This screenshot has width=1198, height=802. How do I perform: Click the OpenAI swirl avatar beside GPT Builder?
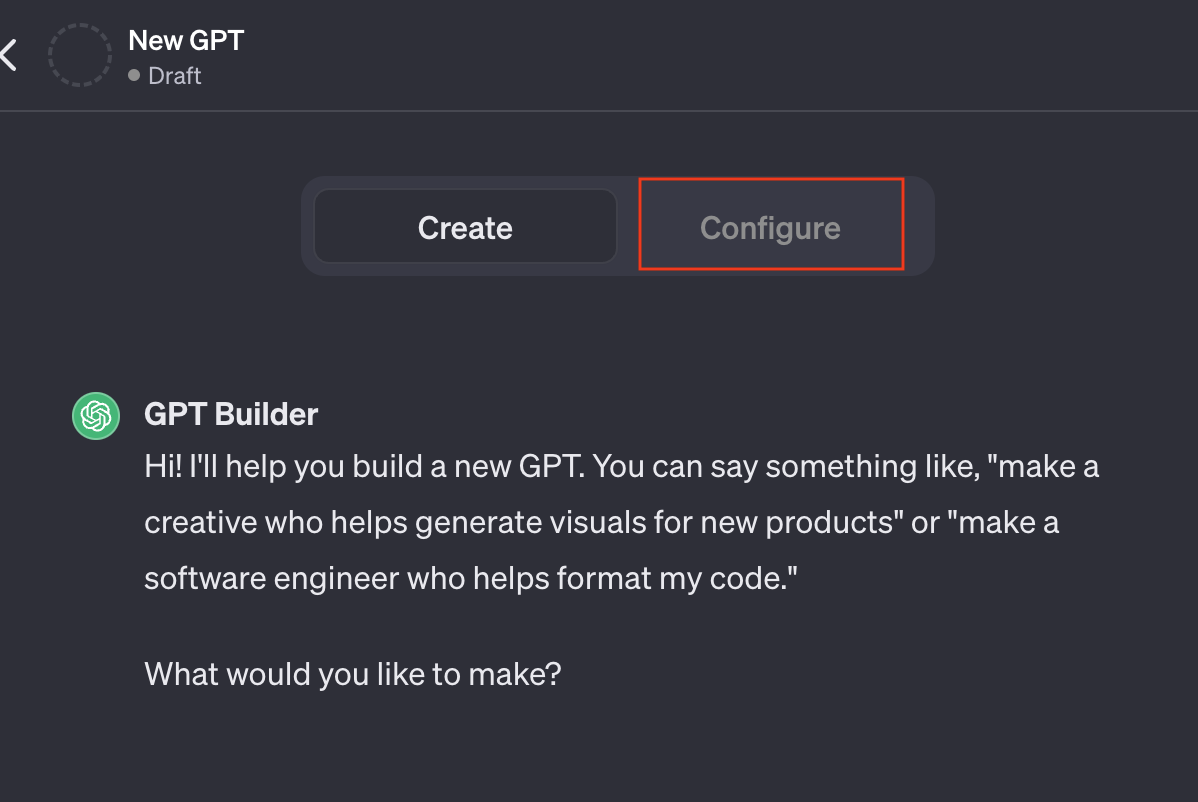95,415
